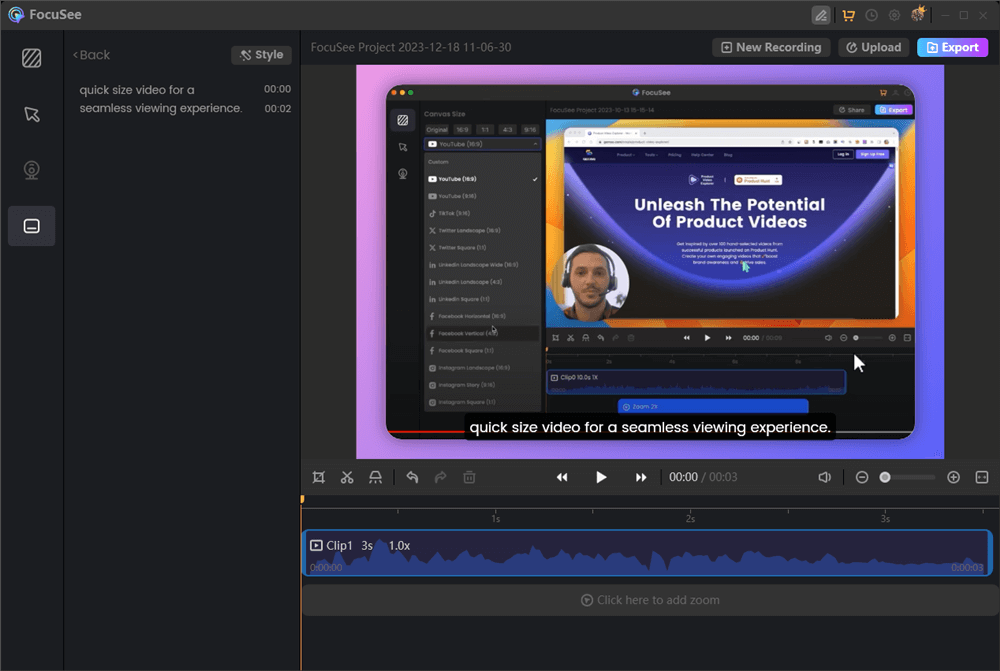Click the 00:02 caption timestamp
The height and width of the screenshot is (671, 1000).
(277, 108)
